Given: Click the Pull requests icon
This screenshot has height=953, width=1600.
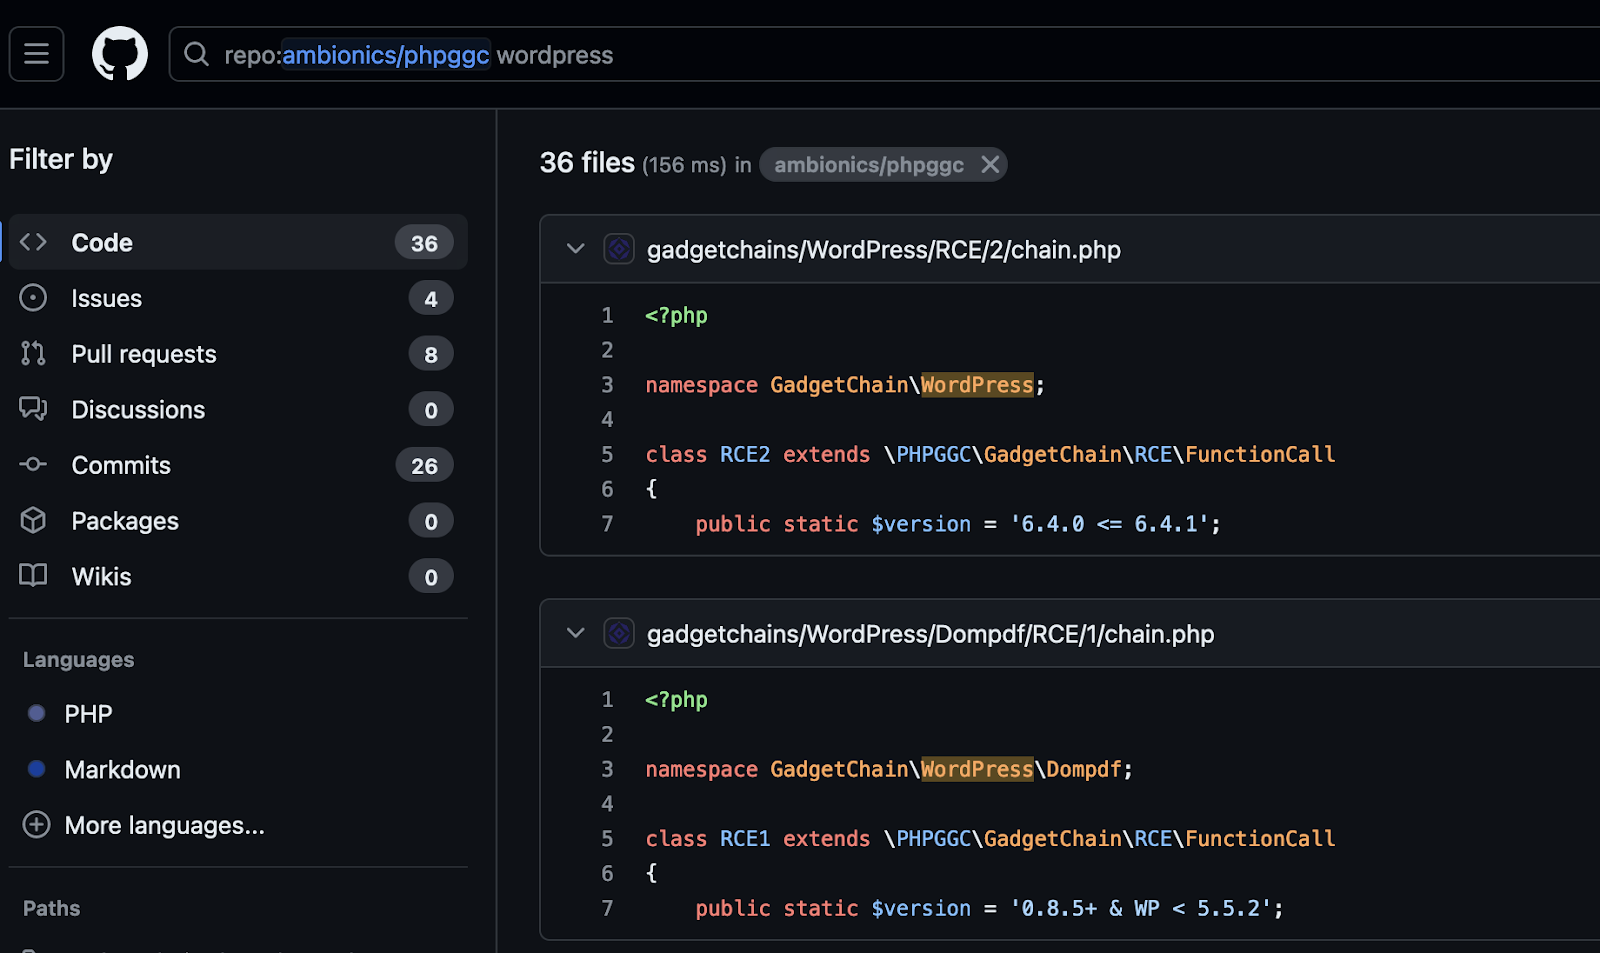Looking at the screenshot, I should pos(33,353).
